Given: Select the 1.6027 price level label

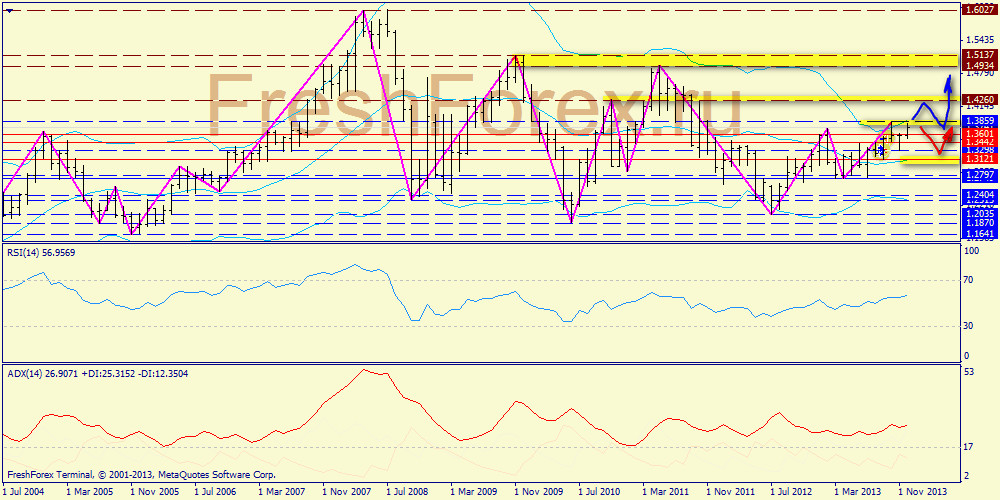Looking at the screenshot, I should [977, 10].
